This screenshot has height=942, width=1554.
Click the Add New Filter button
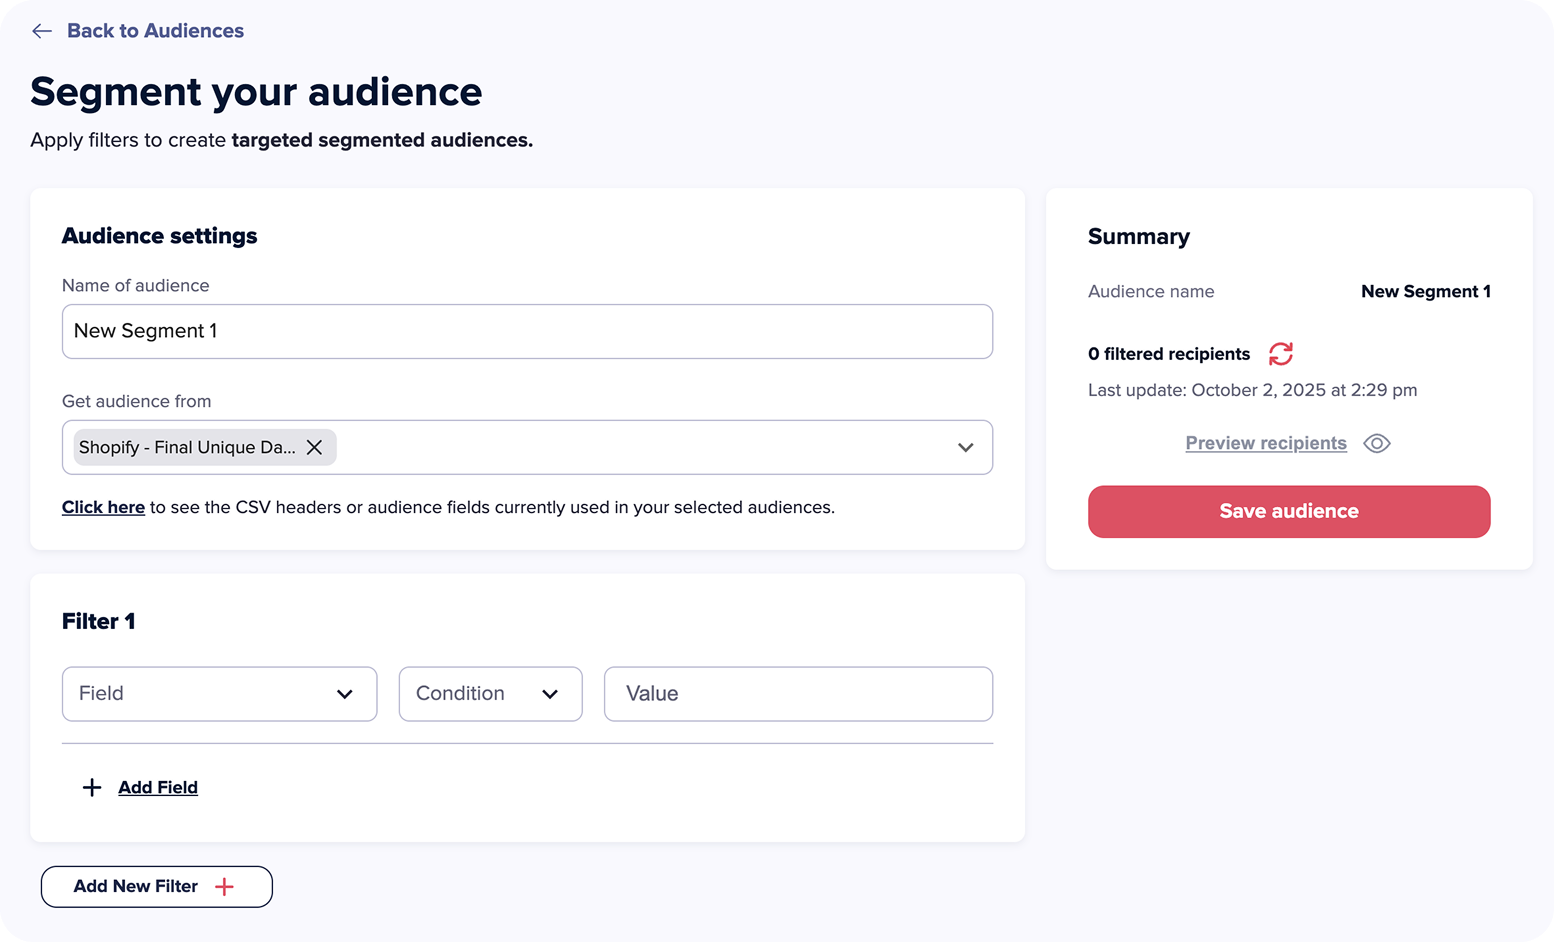157,887
